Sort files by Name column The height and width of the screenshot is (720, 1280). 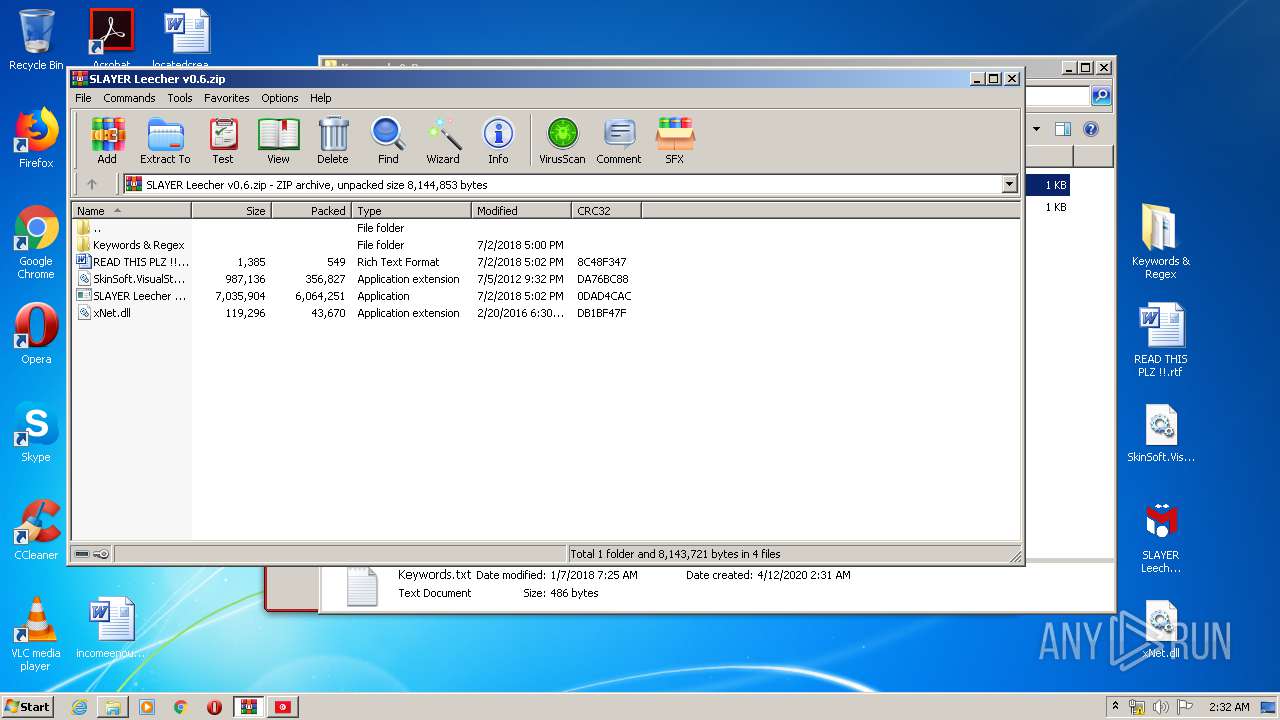tap(131, 211)
